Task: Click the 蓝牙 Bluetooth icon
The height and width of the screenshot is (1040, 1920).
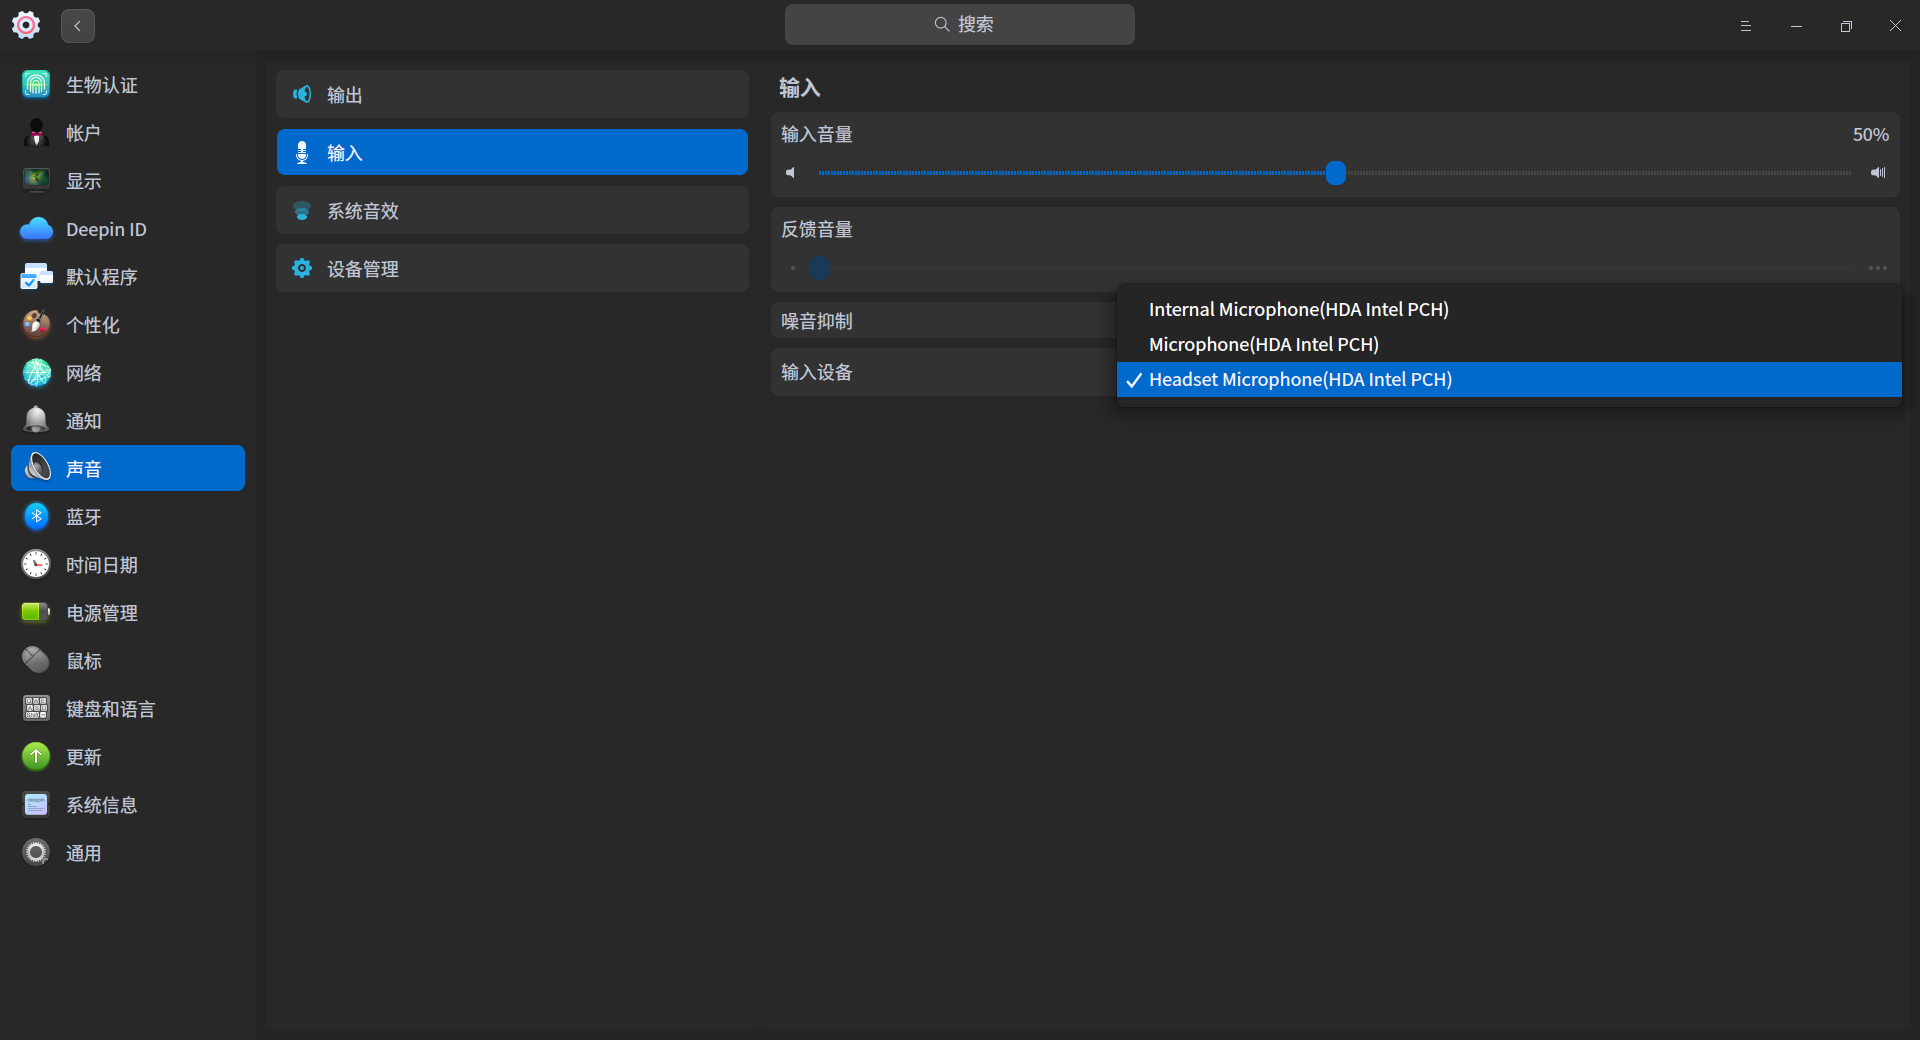Action: pos(36,517)
